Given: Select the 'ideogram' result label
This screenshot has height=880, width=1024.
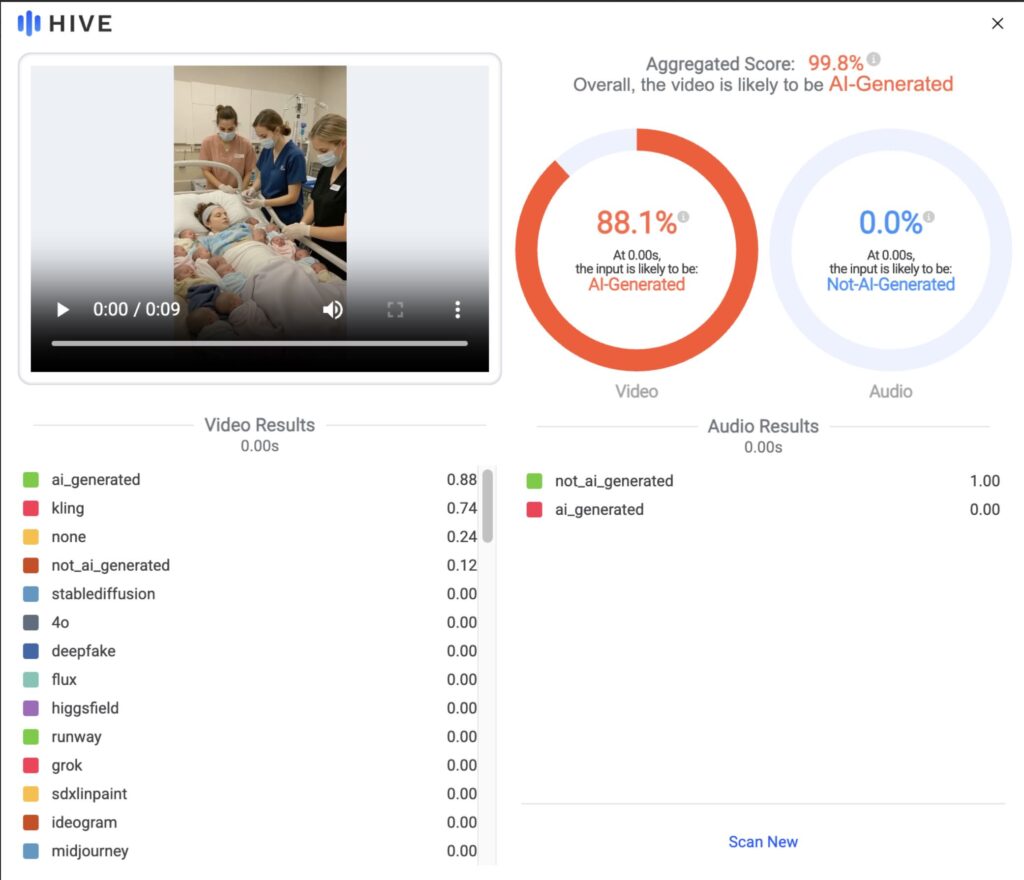Looking at the screenshot, I should [84, 823].
